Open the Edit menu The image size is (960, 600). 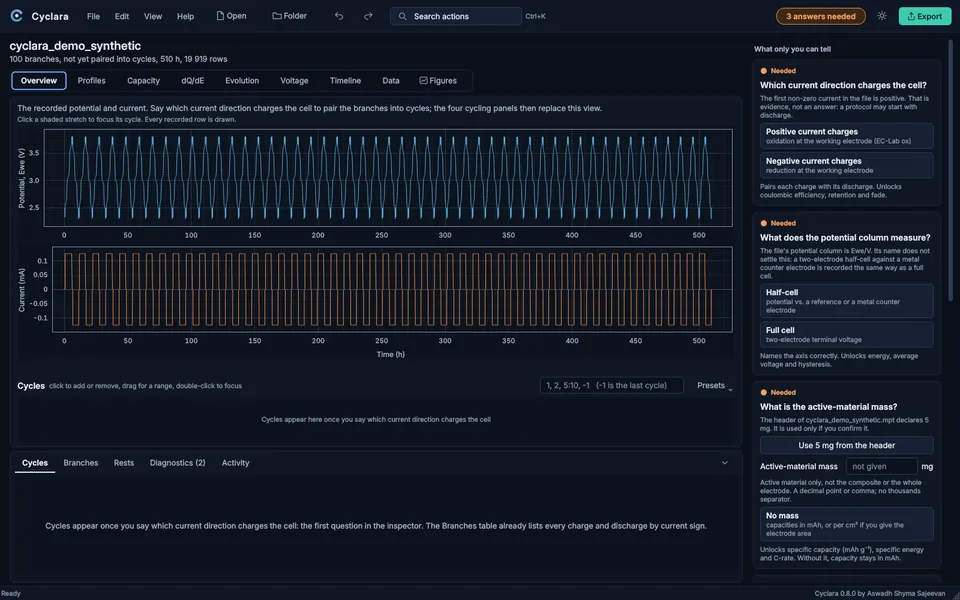click(x=122, y=16)
